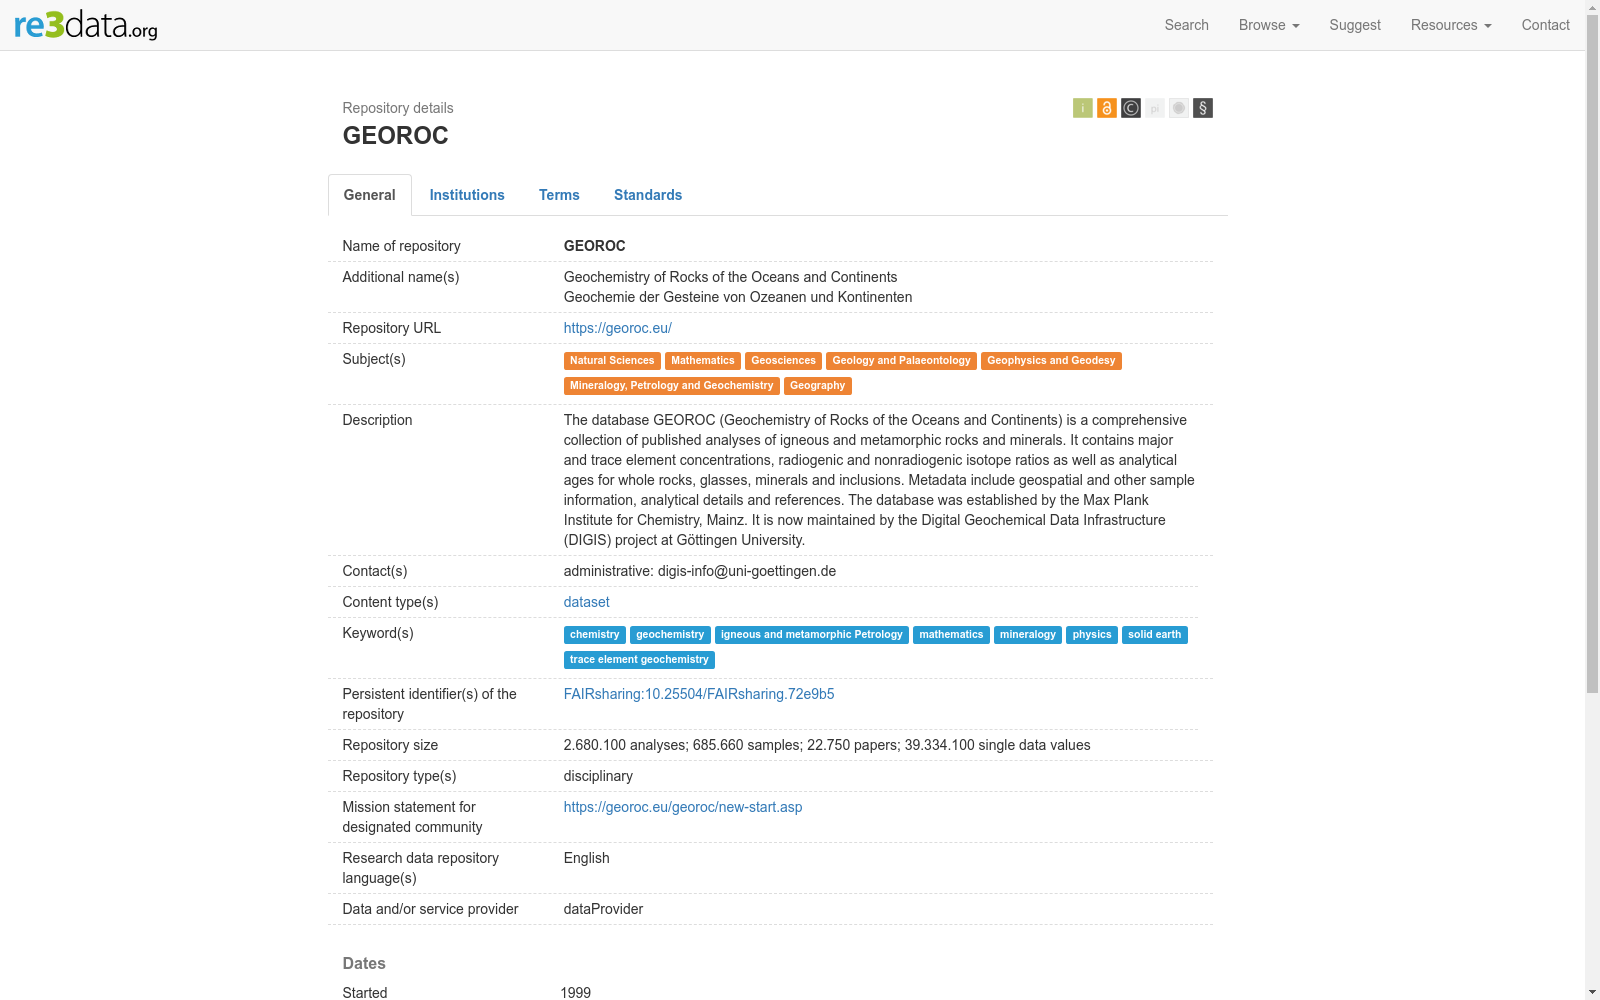Screen dimensions: 1600x1000
Task: Click the 'Repository size' row label
Action: click(x=390, y=745)
